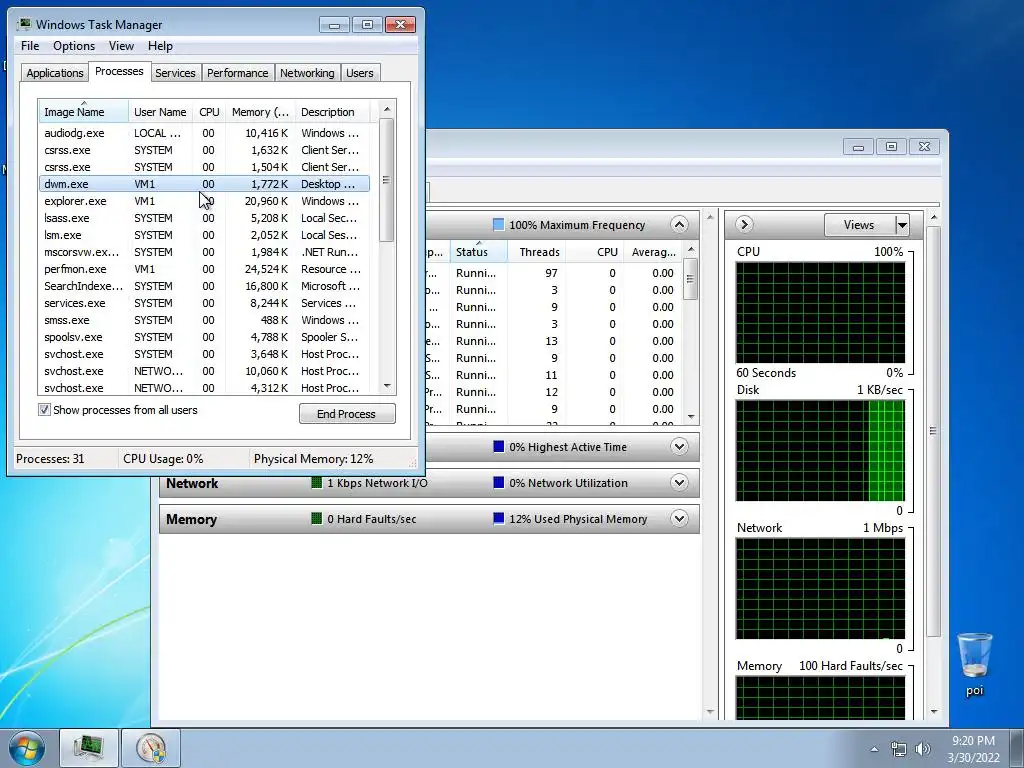The width and height of the screenshot is (1024, 768).
Task: Select the smss.exe process
Action: coord(204,320)
